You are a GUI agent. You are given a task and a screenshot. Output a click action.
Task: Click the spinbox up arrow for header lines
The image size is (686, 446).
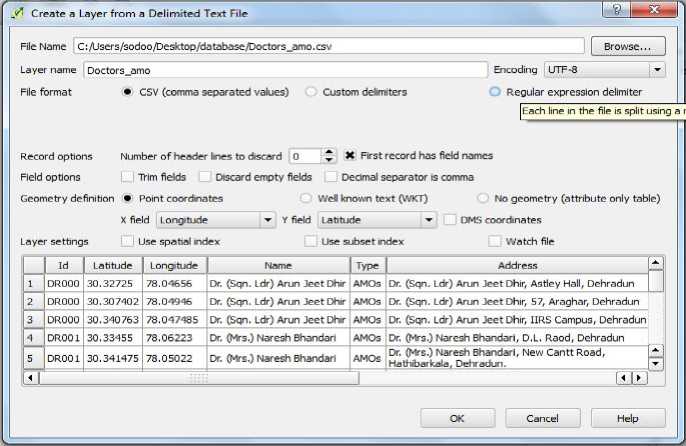click(329, 152)
